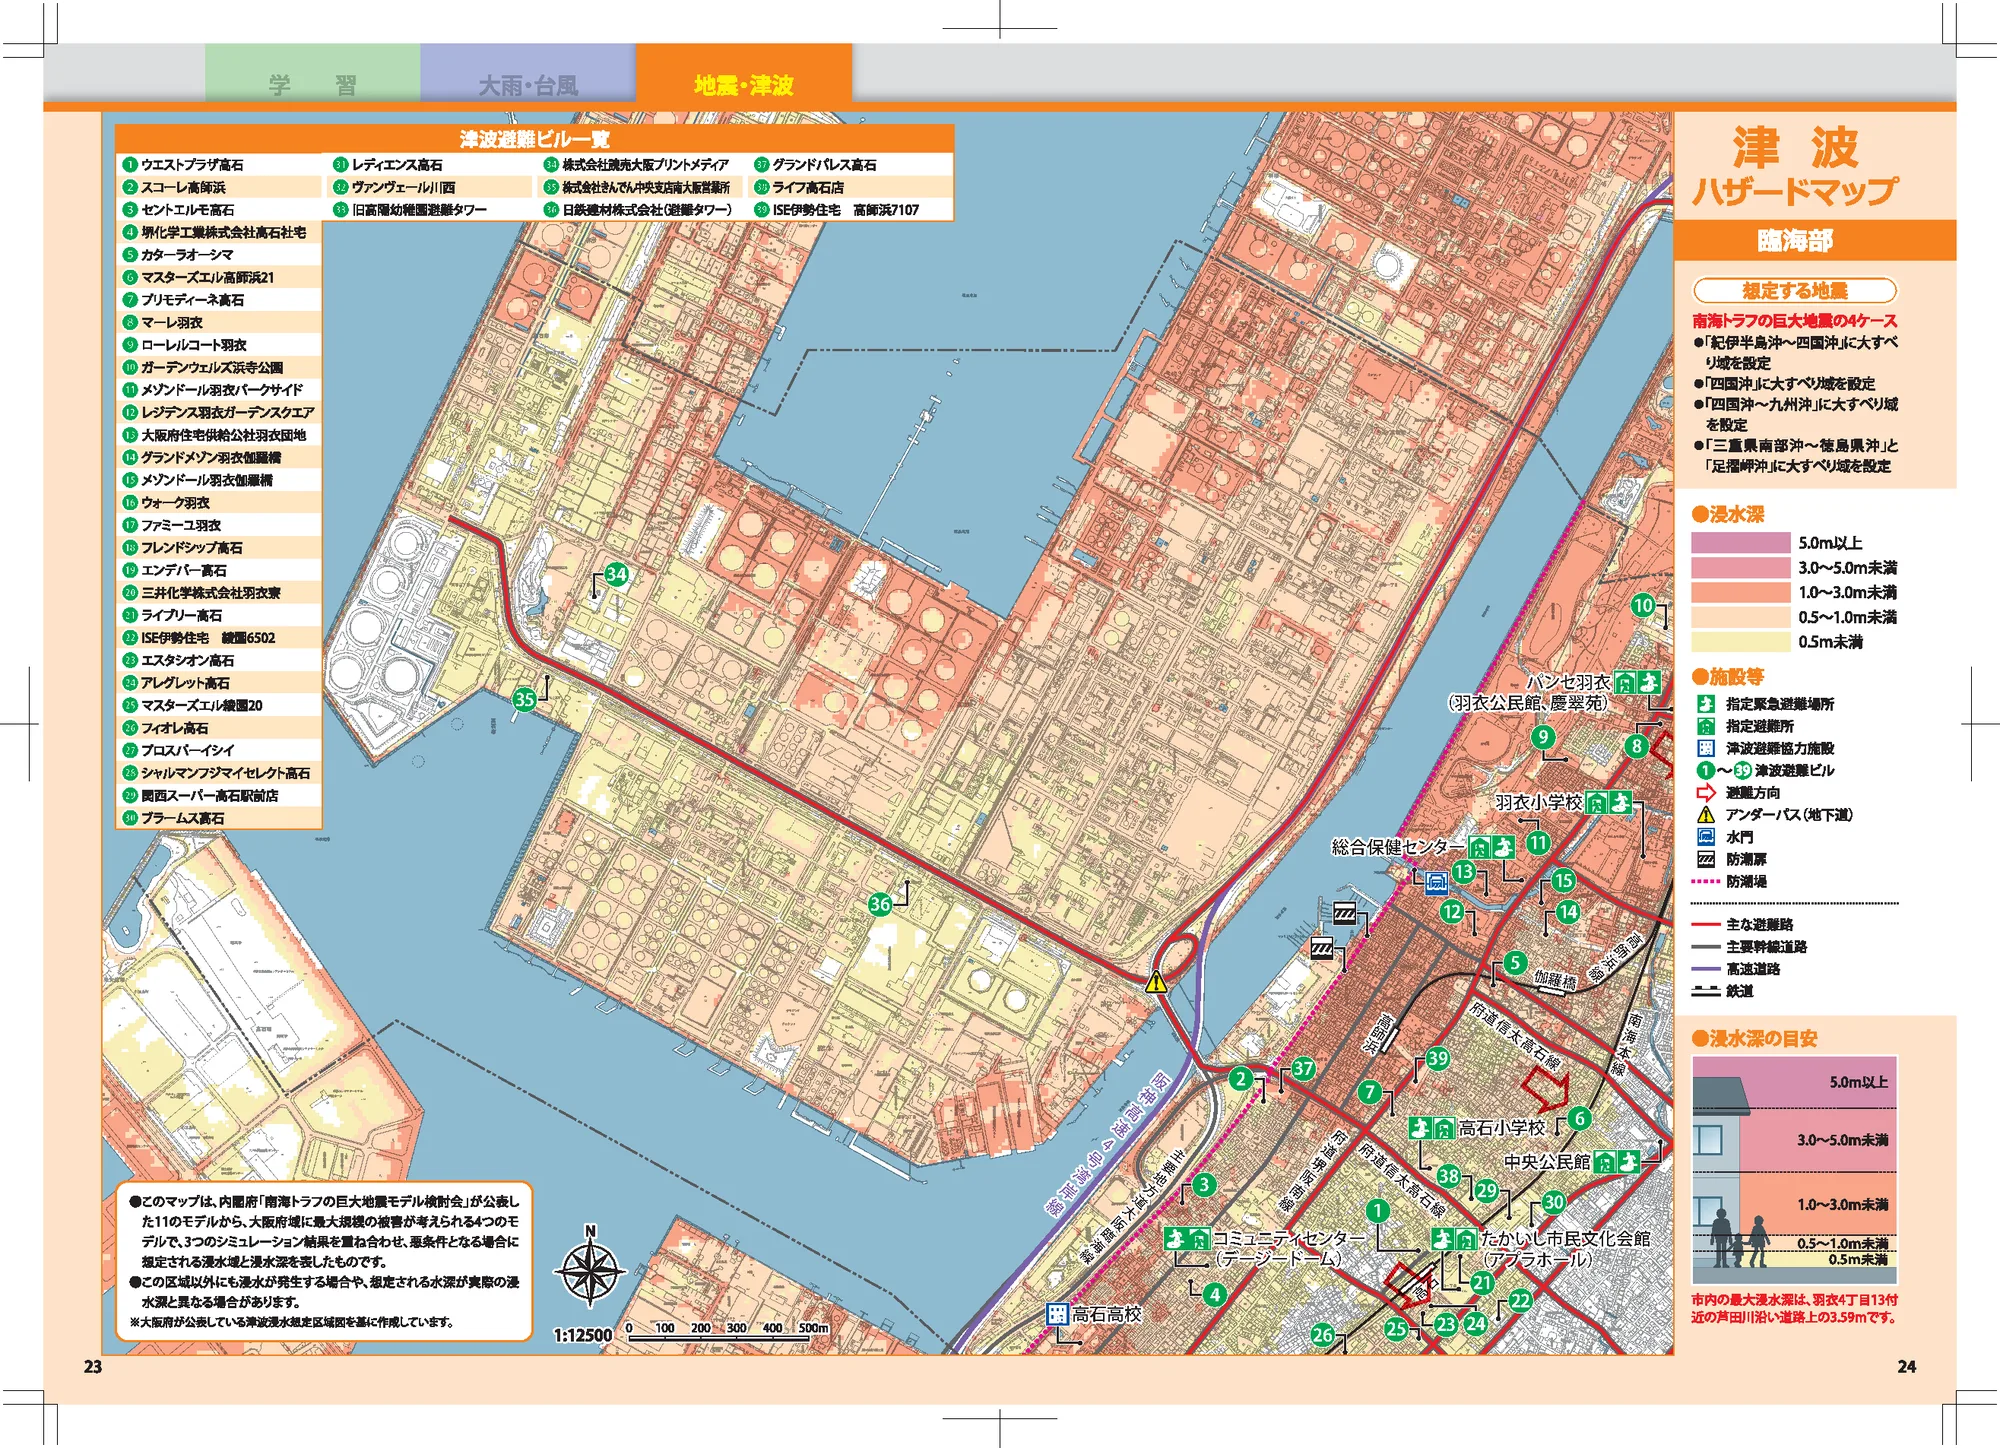Select the 指定避難所 legend icon
The image size is (2000, 1448).
[1706, 726]
